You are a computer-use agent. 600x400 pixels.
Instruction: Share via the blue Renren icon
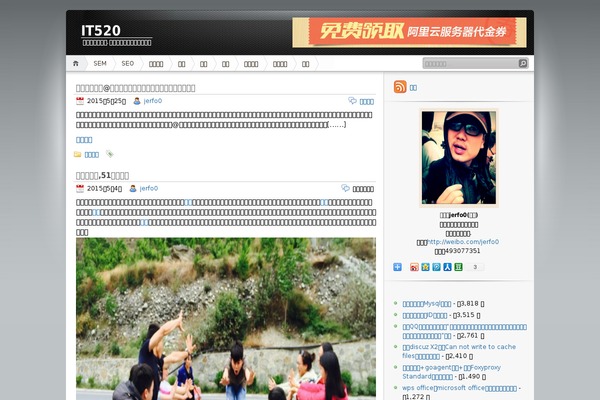[x=447, y=267]
